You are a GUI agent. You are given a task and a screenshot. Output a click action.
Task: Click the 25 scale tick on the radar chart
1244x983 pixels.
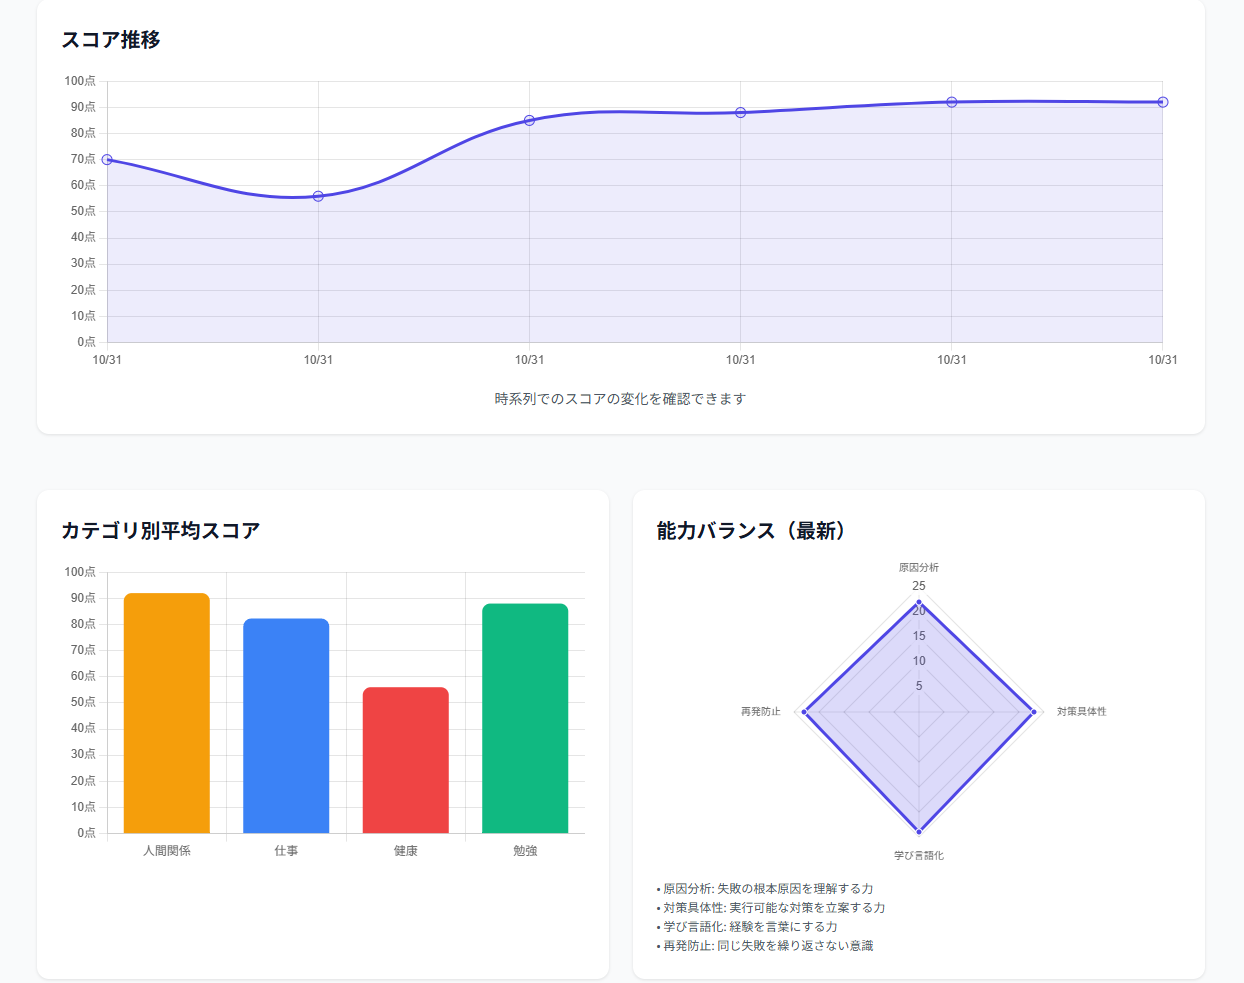(919, 586)
